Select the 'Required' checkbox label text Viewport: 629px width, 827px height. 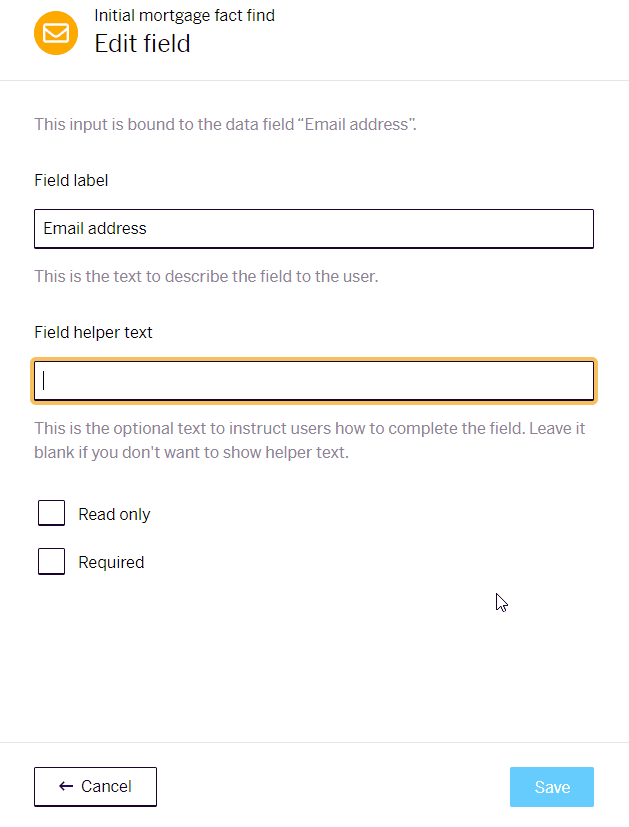[111, 562]
